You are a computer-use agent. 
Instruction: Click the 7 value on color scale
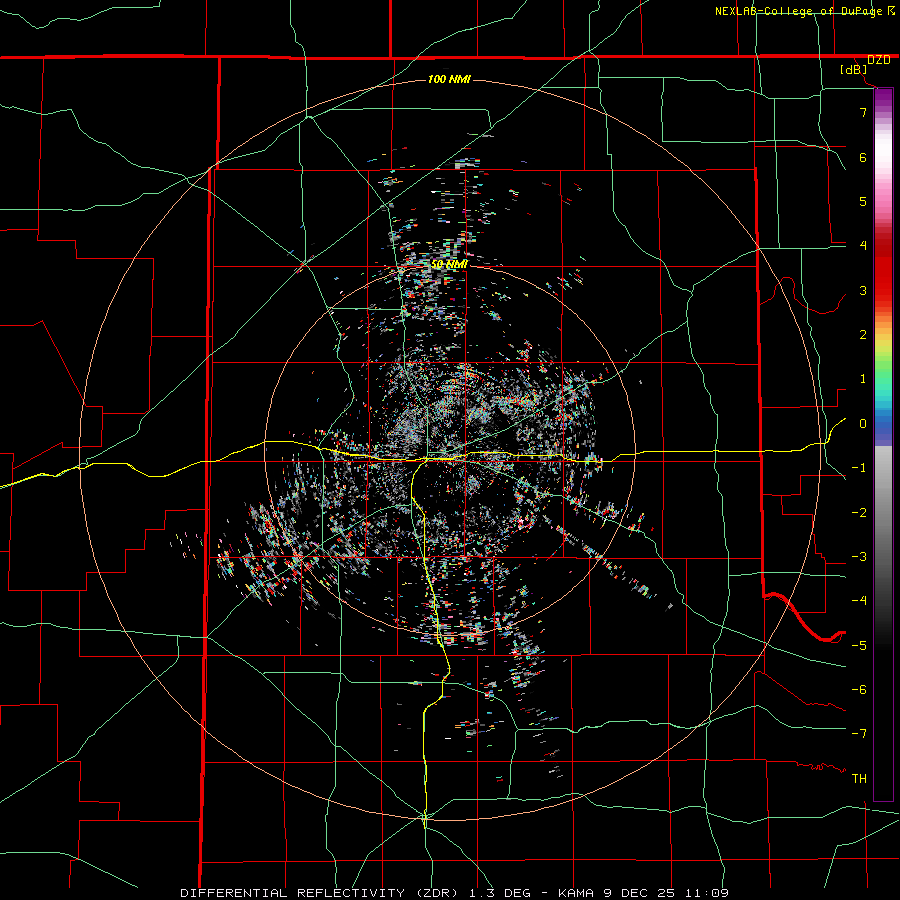click(x=863, y=113)
